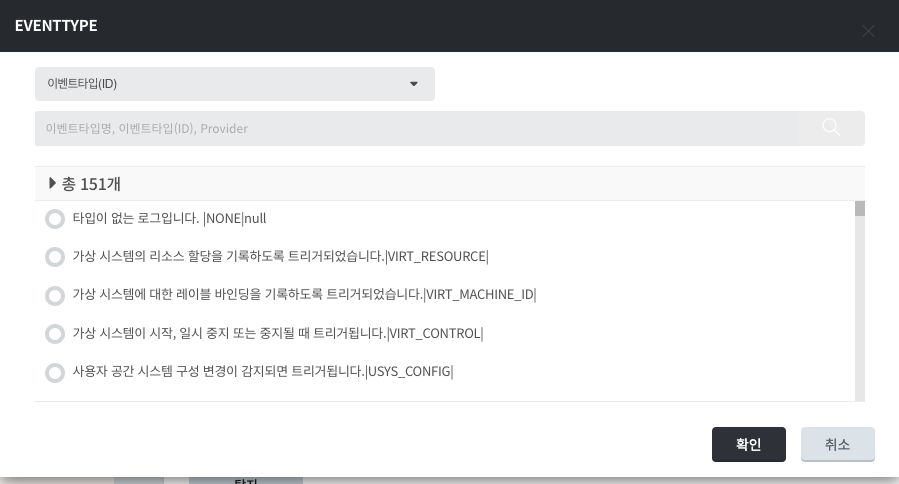Click the magnifier search icon
This screenshot has height=484, width=899.
831,128
